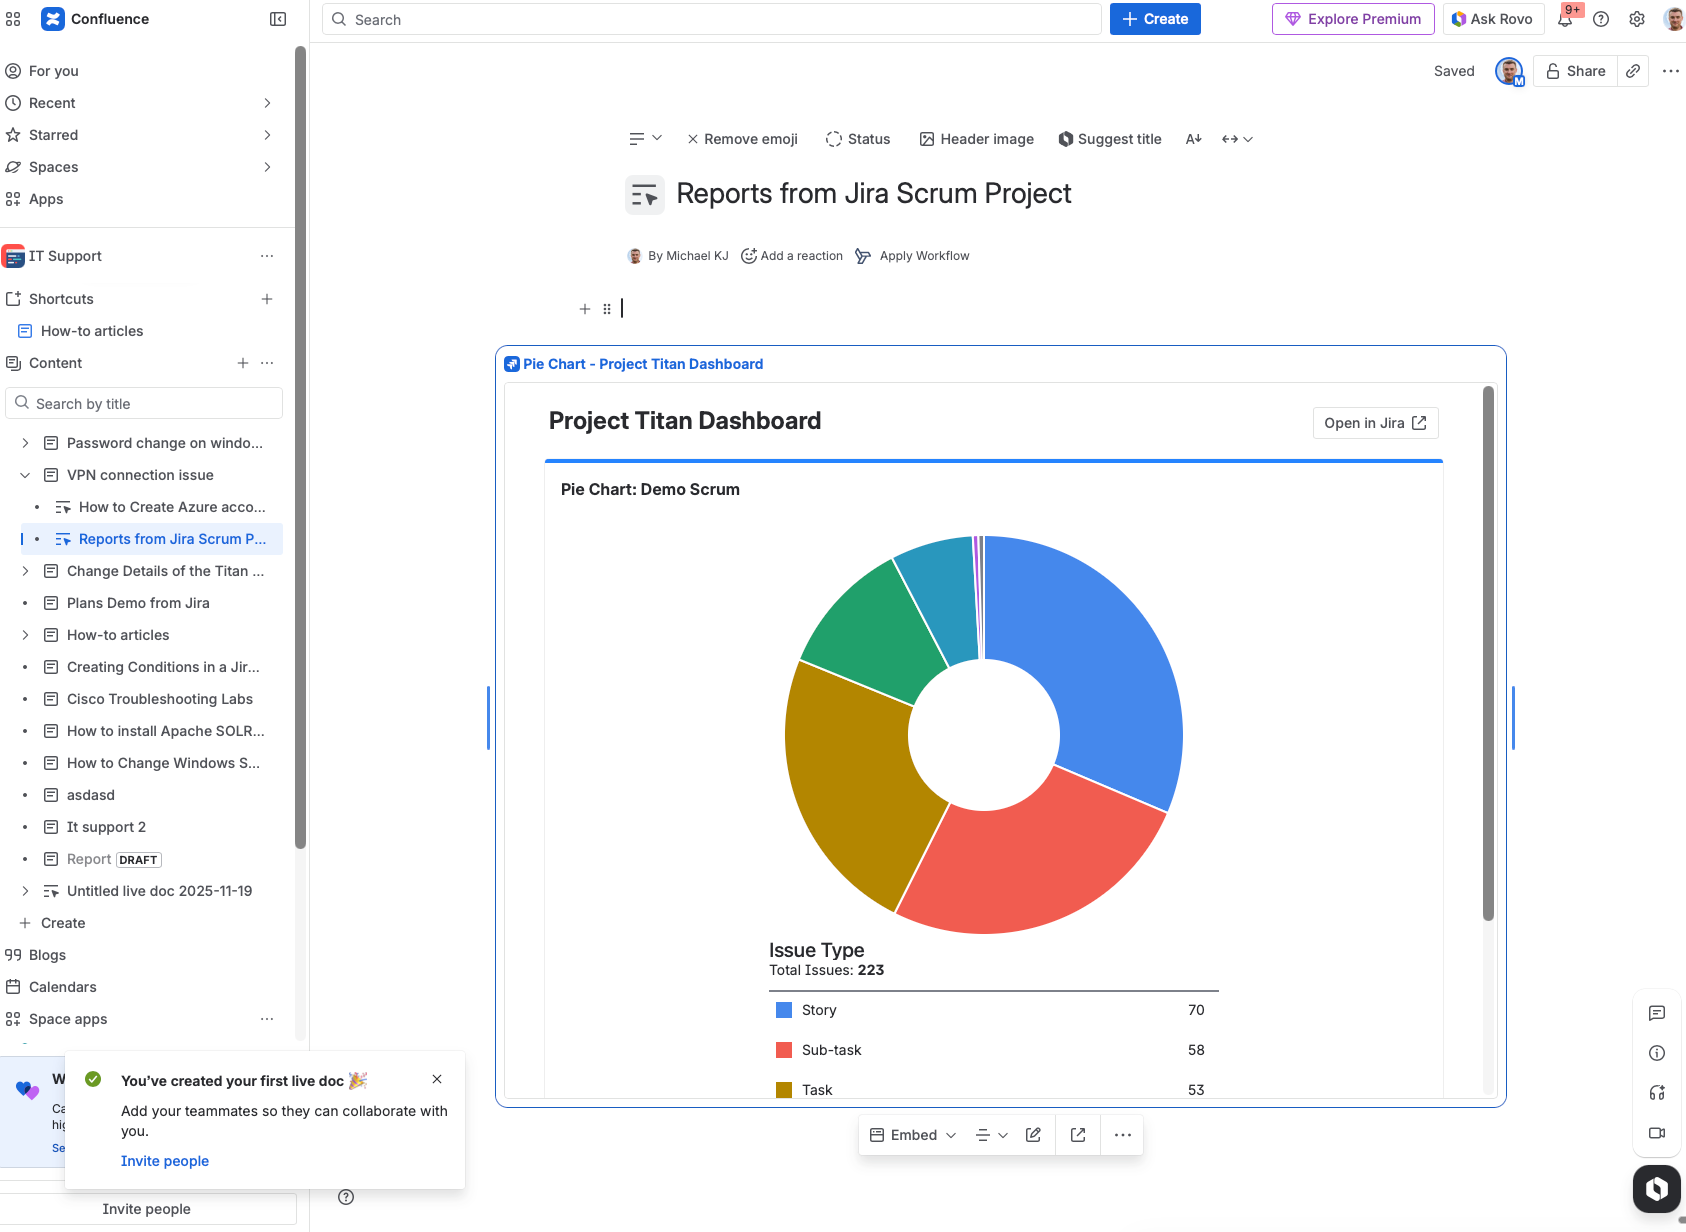Expand the Password change page tree item
The width and height of the screenshot is (1686, 1232).
pyautogui.click(x=26, y=443)
